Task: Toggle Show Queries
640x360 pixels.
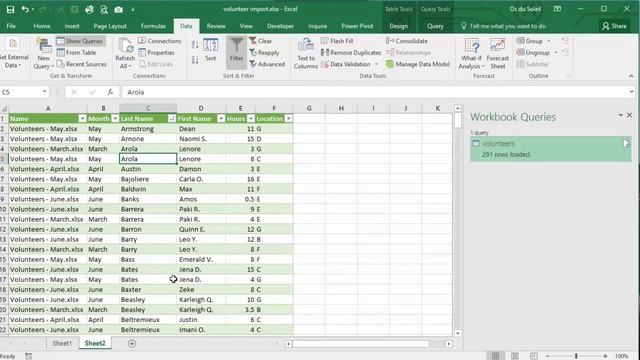Action: [80, 41]
